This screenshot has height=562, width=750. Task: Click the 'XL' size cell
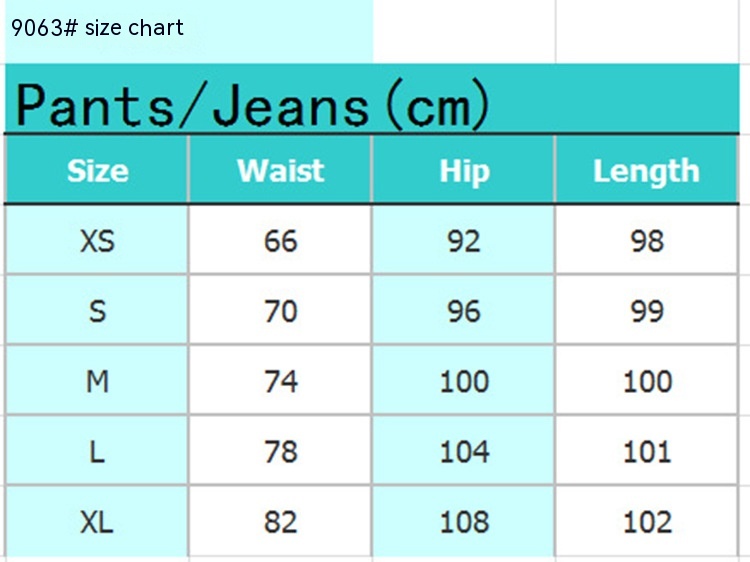[97, 522]
